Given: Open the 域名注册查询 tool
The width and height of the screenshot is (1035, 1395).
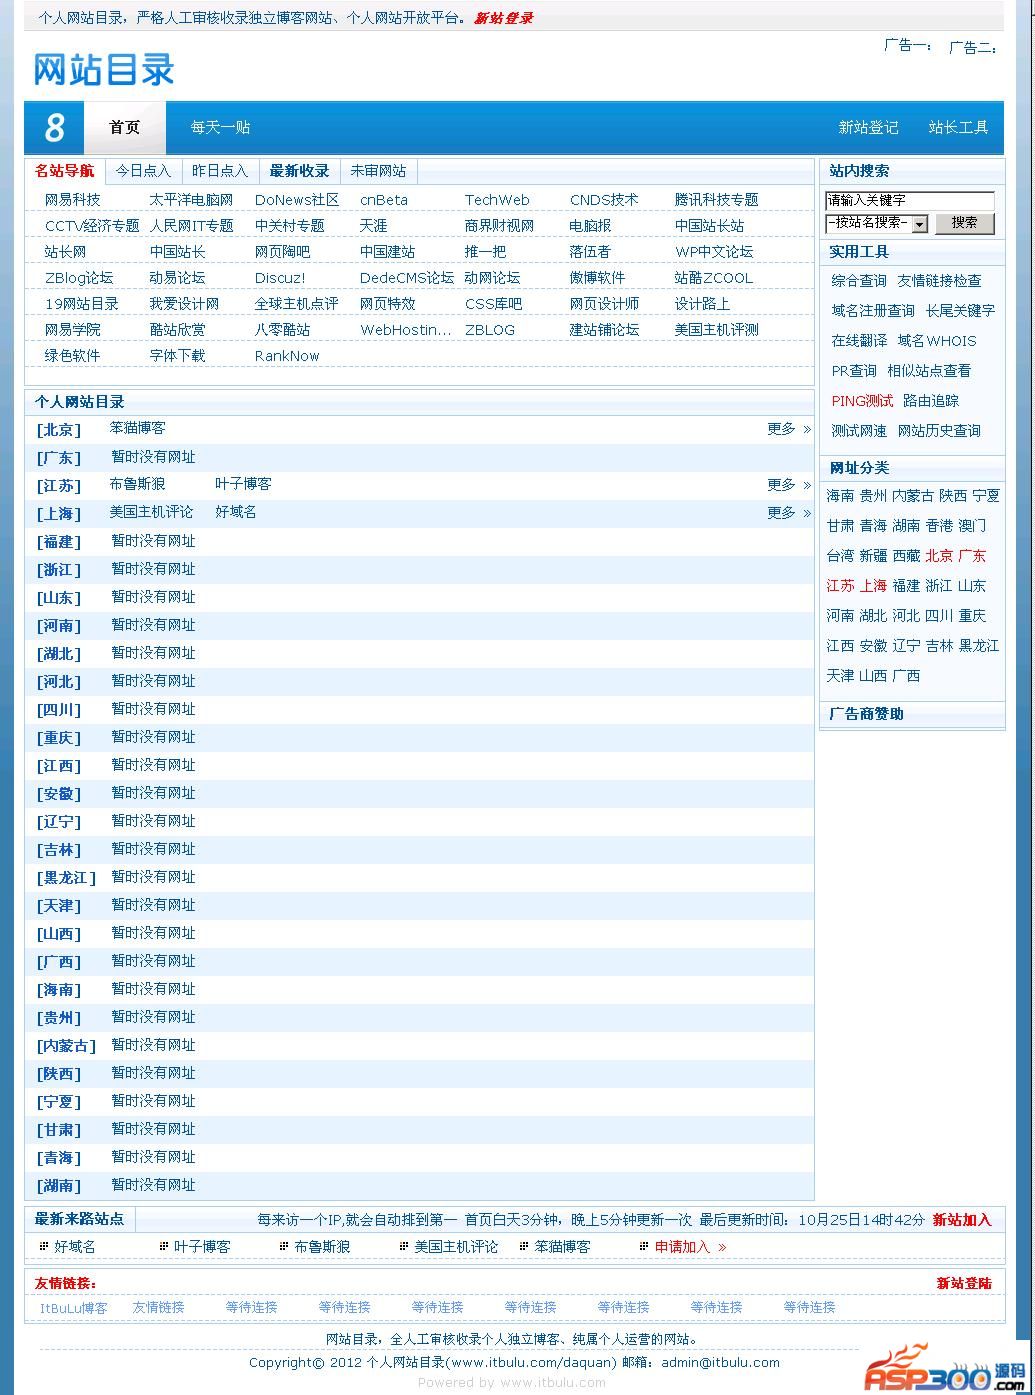Looking at the screenshot, I should [873, 311].
